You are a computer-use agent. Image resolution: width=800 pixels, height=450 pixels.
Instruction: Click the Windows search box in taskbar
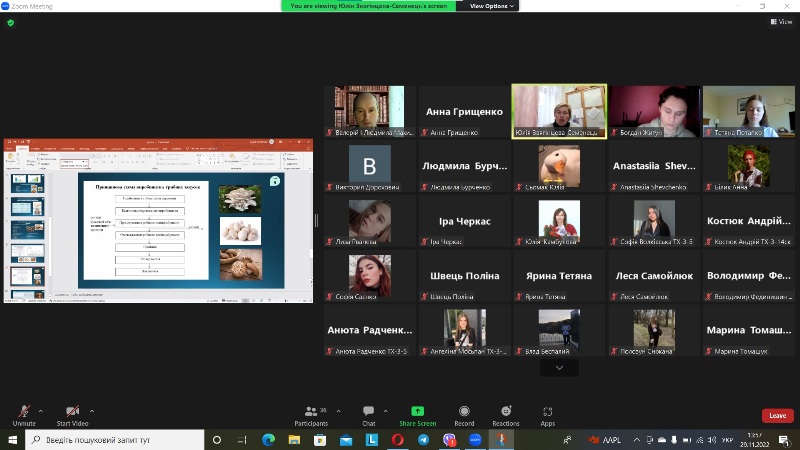(x=112, y=440)
